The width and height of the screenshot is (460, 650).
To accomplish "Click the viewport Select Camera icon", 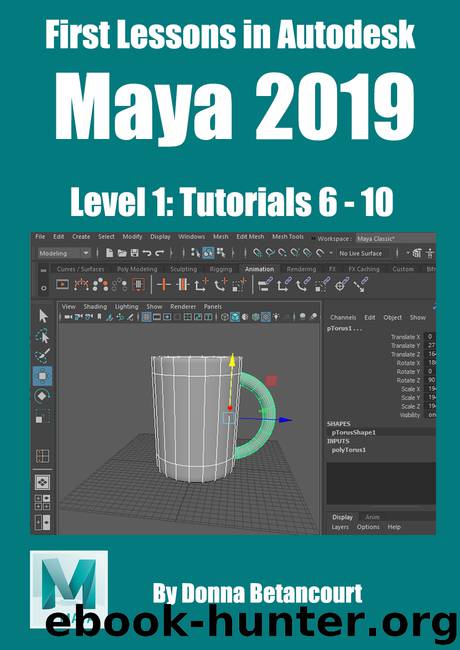I will tap(68, 317).
